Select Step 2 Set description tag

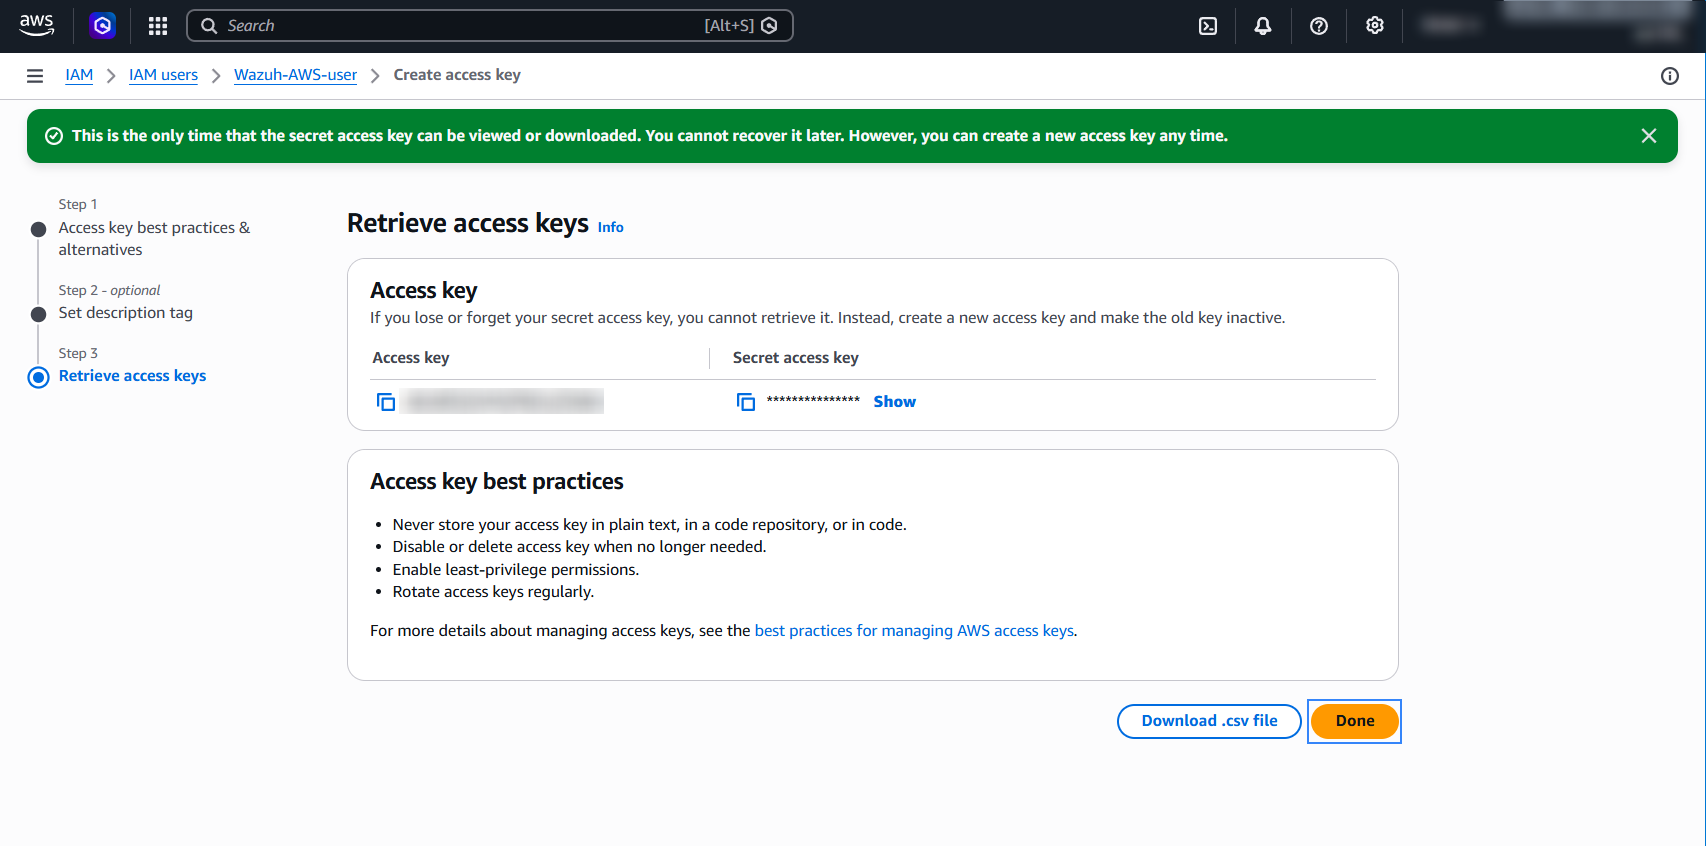[125, 313]
